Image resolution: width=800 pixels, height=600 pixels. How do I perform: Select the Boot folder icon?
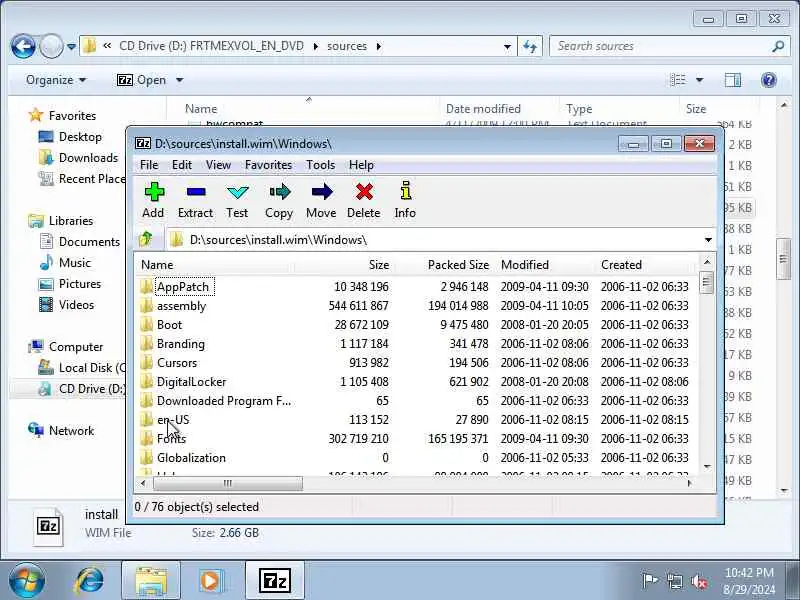[x=146, y=324]
